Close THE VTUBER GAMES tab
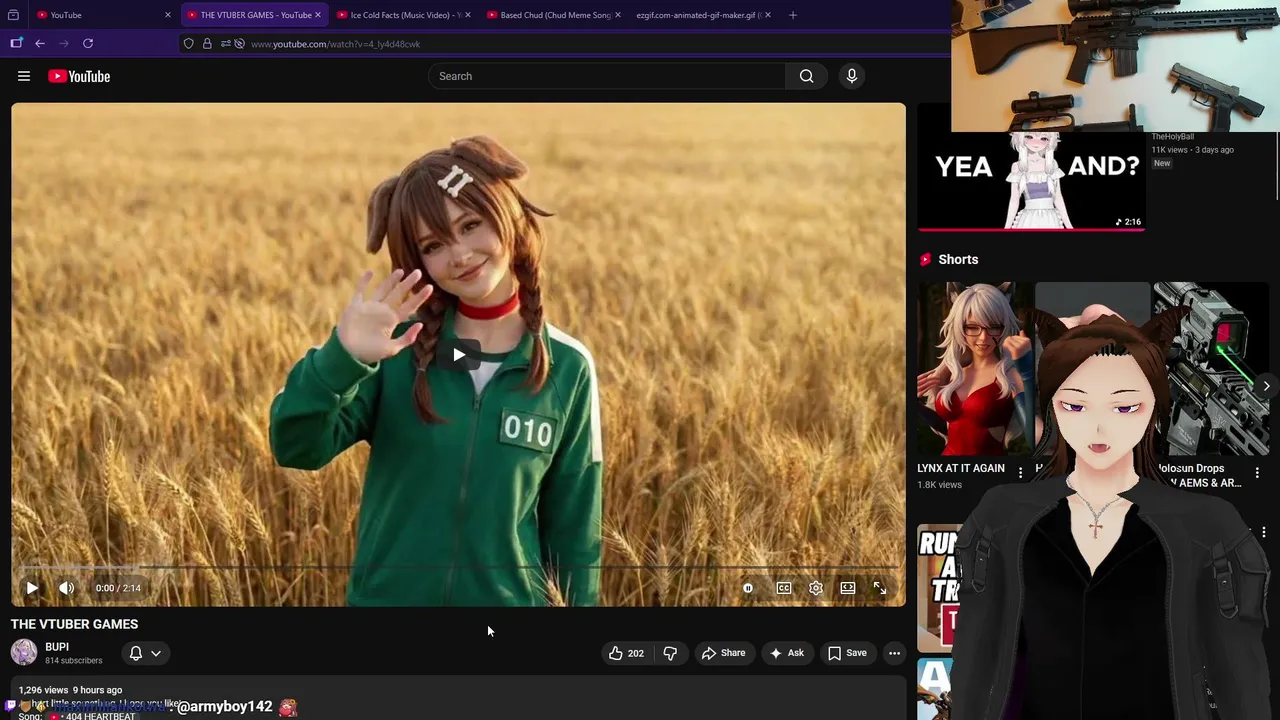 pos(318,15)
